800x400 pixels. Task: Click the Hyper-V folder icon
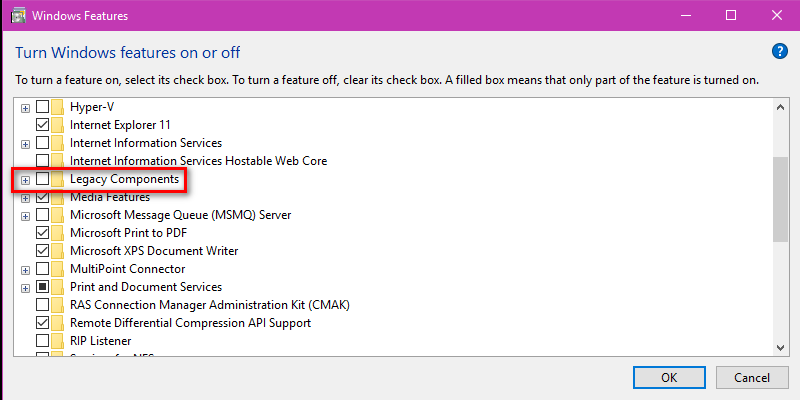(x=58, y=107)
